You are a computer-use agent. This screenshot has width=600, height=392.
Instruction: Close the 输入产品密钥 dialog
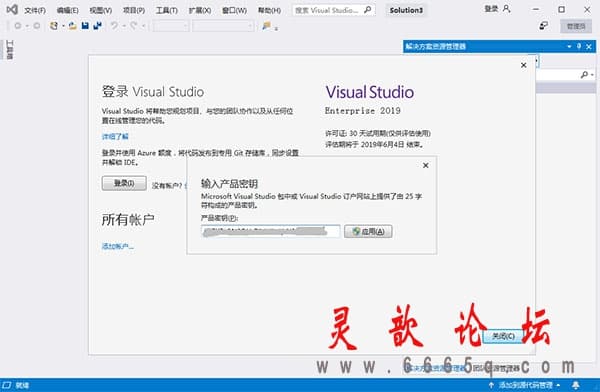[426, 165]
